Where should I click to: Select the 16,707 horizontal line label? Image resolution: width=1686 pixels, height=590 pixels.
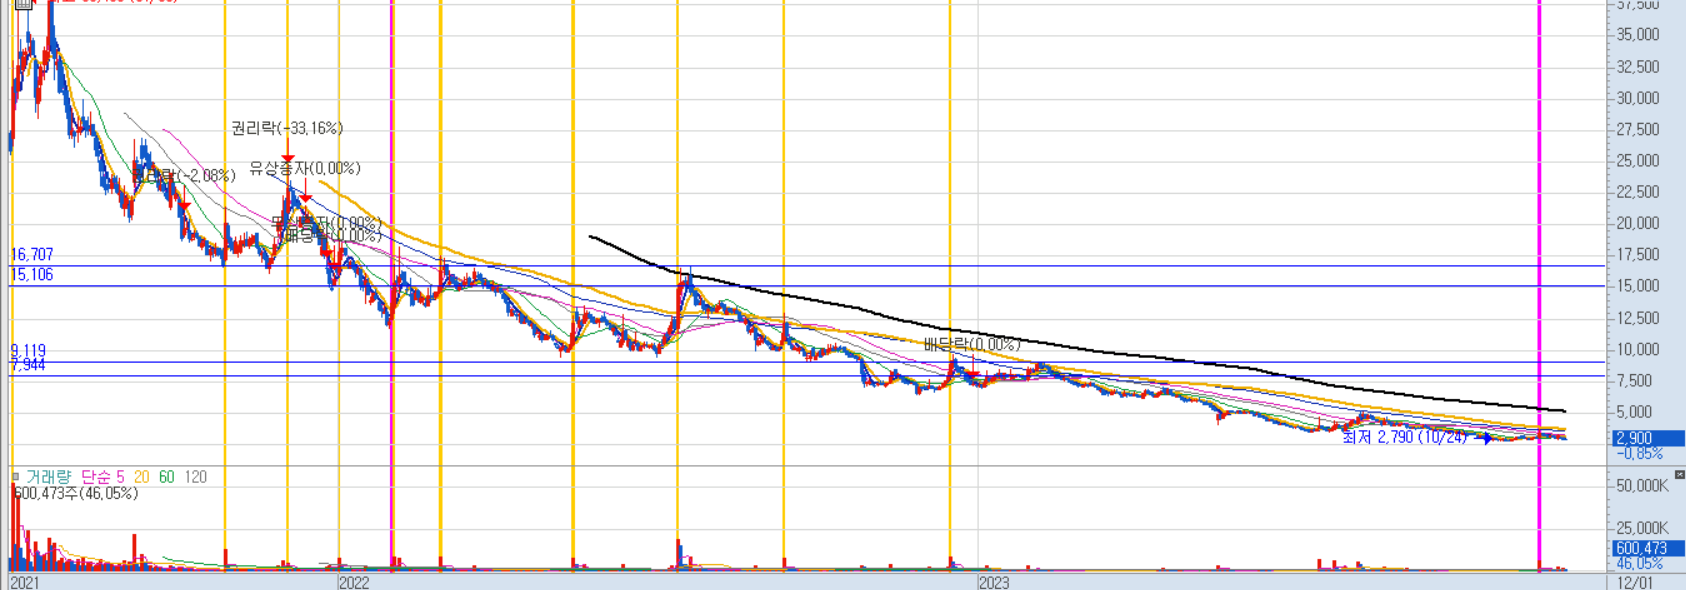32,255
